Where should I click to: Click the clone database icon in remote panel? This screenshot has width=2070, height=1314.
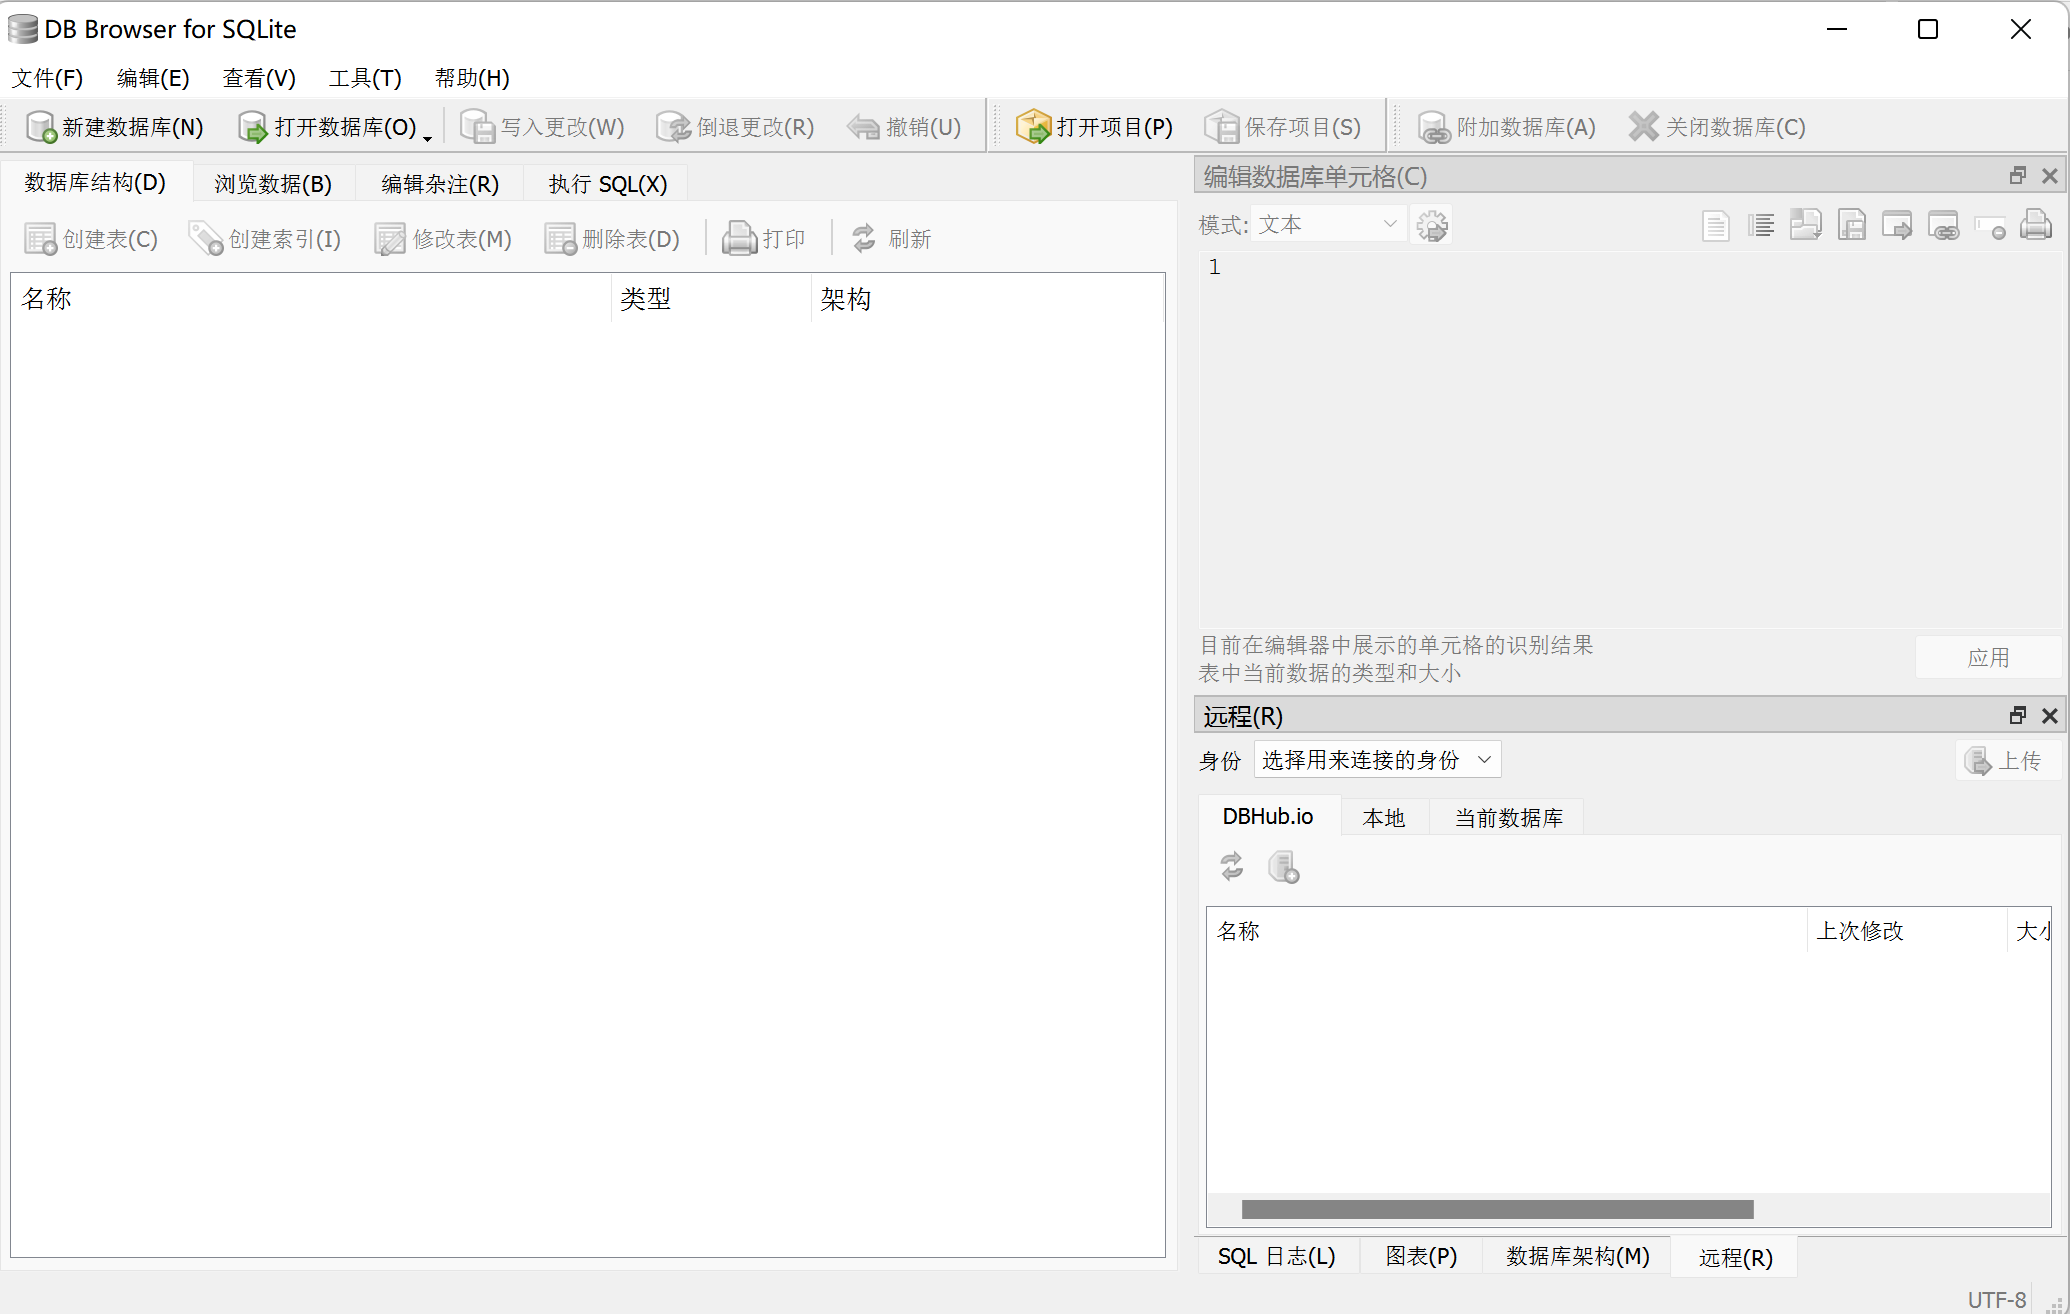(x=1283, y=866)
